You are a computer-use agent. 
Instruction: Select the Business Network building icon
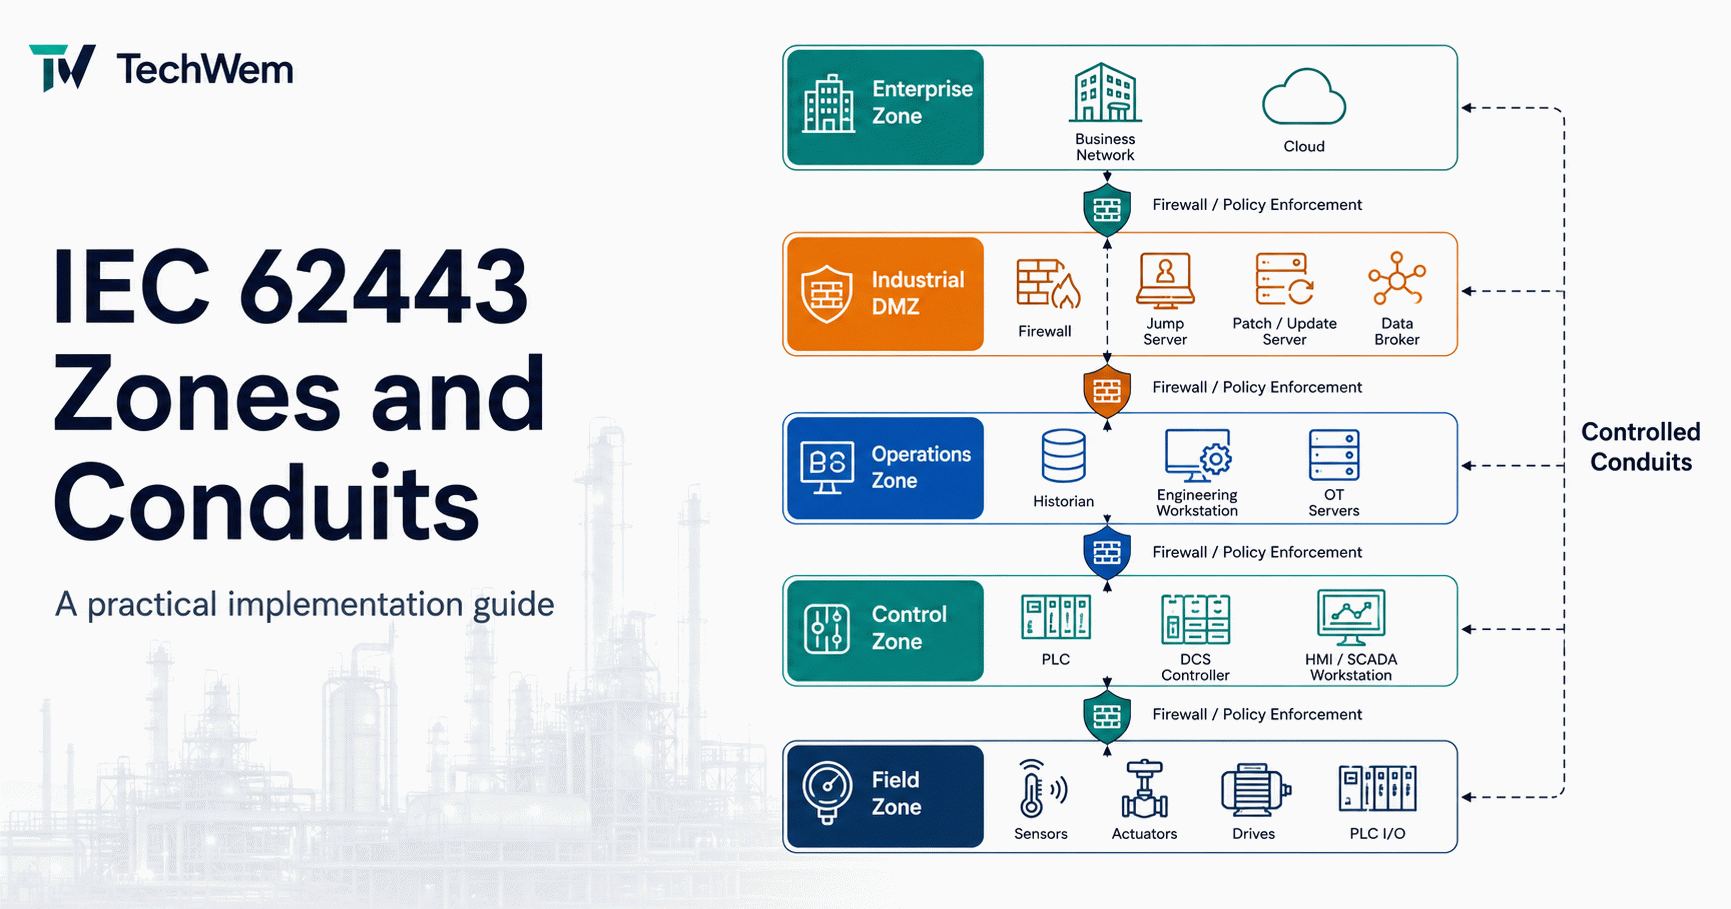1105,92
